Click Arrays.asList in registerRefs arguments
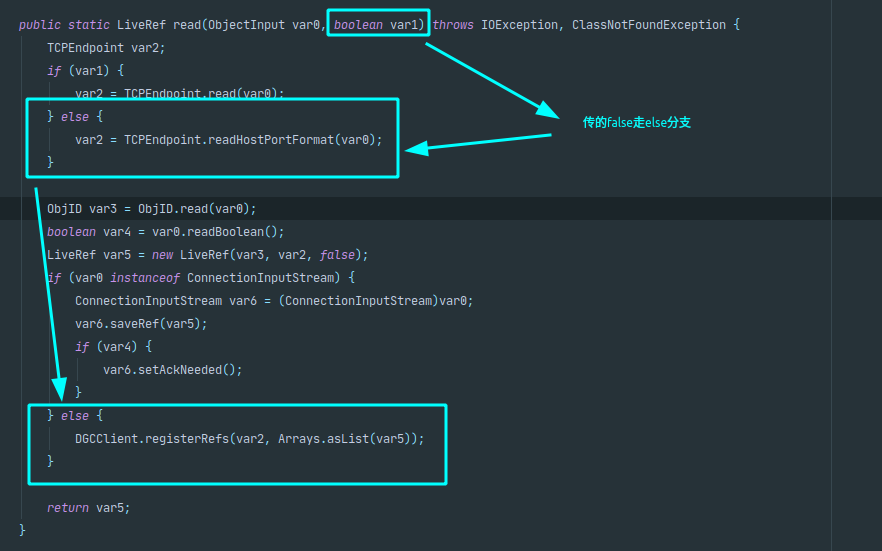Viewport: 882px width, 551px height. [x=316, y=439]
